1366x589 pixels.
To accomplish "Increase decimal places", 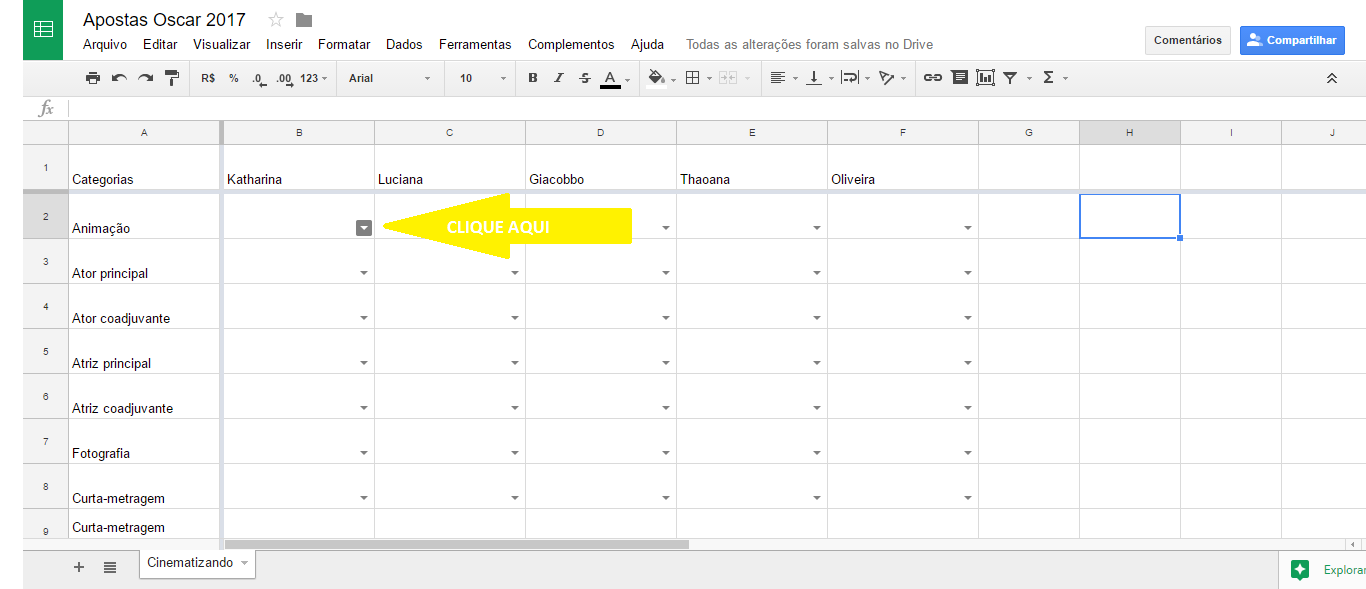I will 284,78.
